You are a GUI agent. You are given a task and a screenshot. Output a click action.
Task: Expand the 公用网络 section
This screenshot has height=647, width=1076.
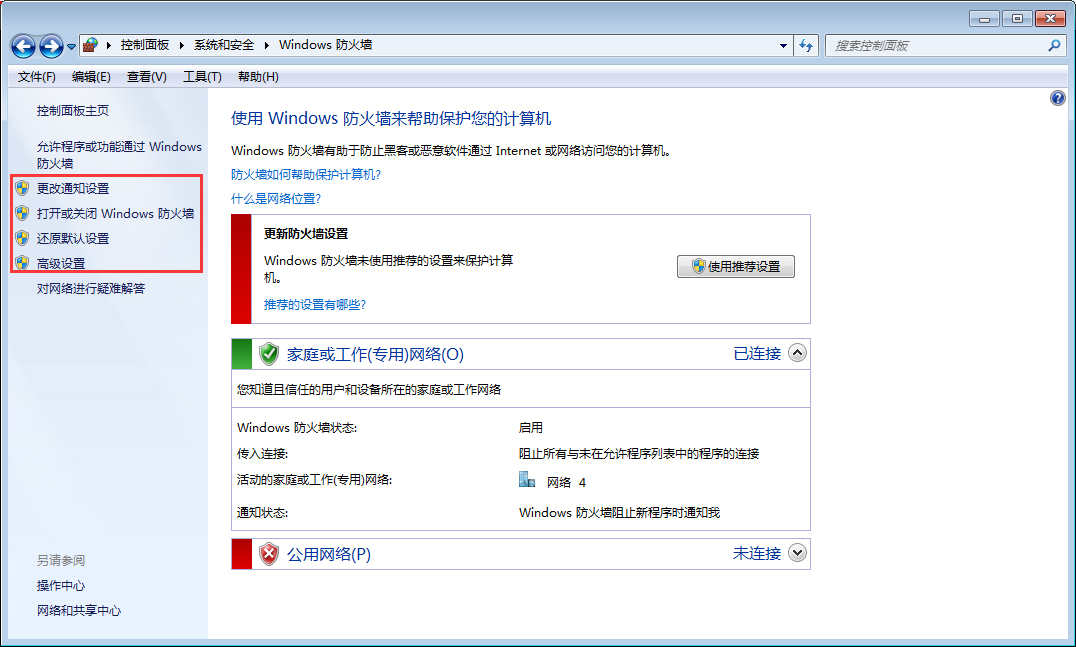797,553
